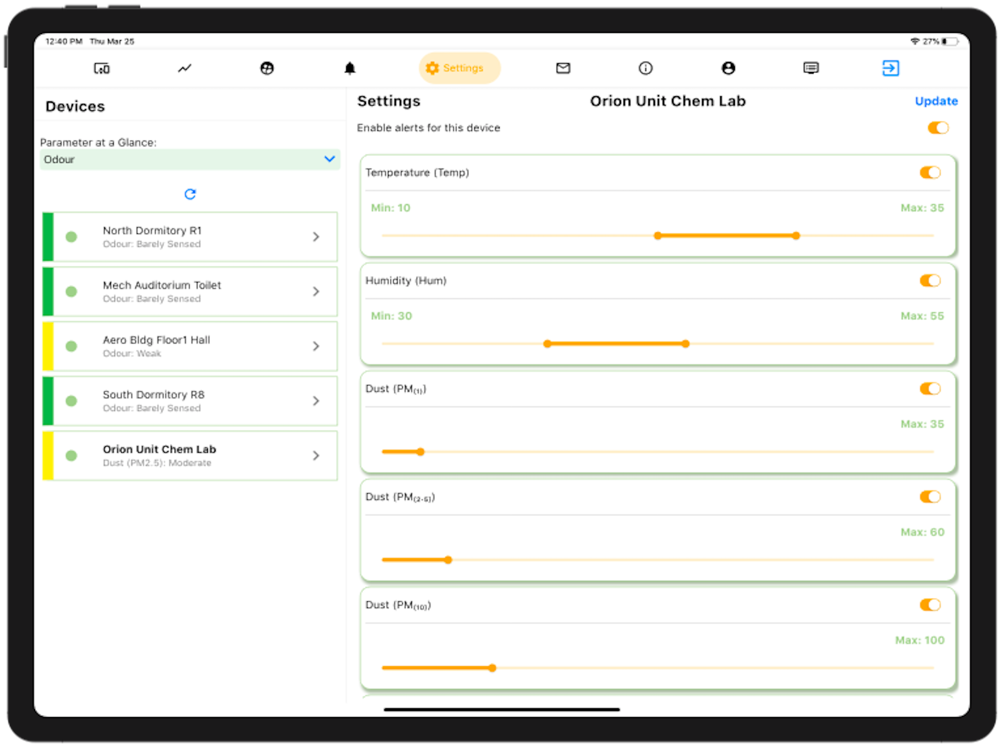Viewport: 1000px width, 750px height.
Task: Select North Dormitory R1 device name
Action: click(152, 231)
